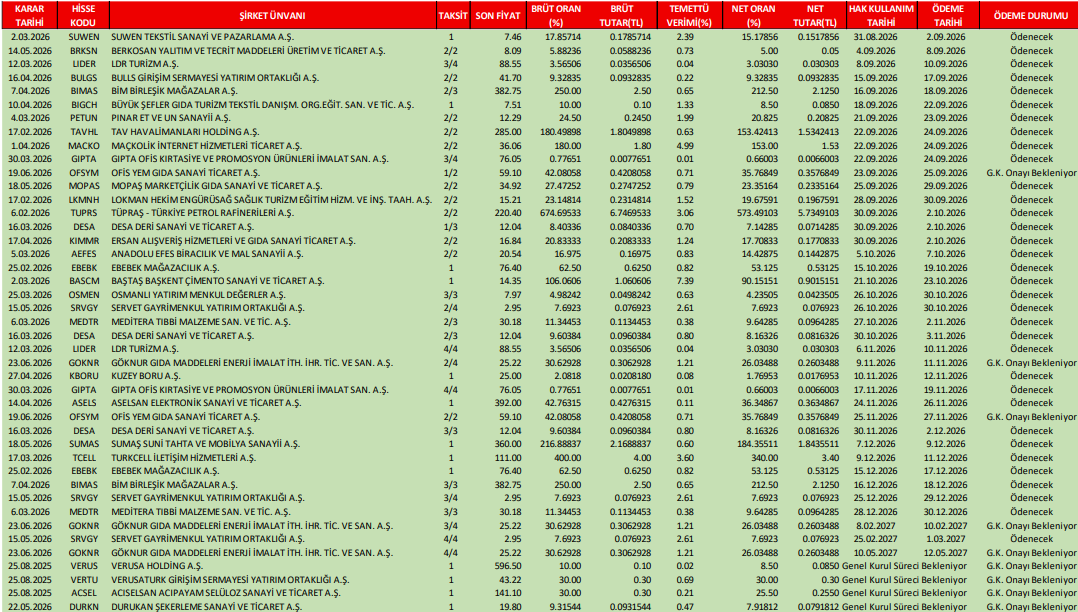Click the 674.69533 gross rate value

pos(562,213)
